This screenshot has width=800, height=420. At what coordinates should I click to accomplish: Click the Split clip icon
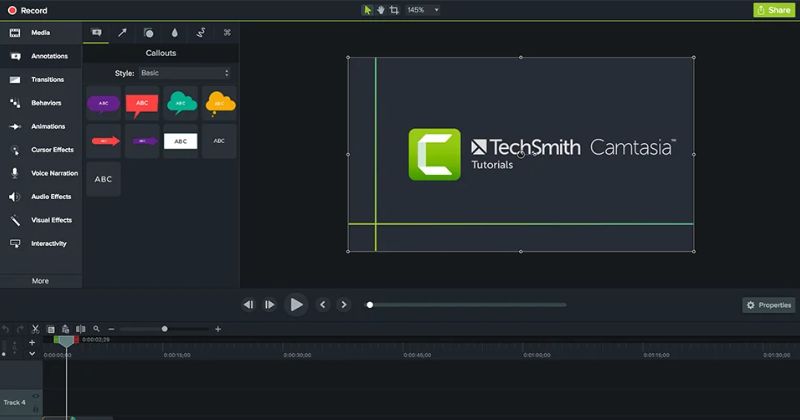coord(81,329)
